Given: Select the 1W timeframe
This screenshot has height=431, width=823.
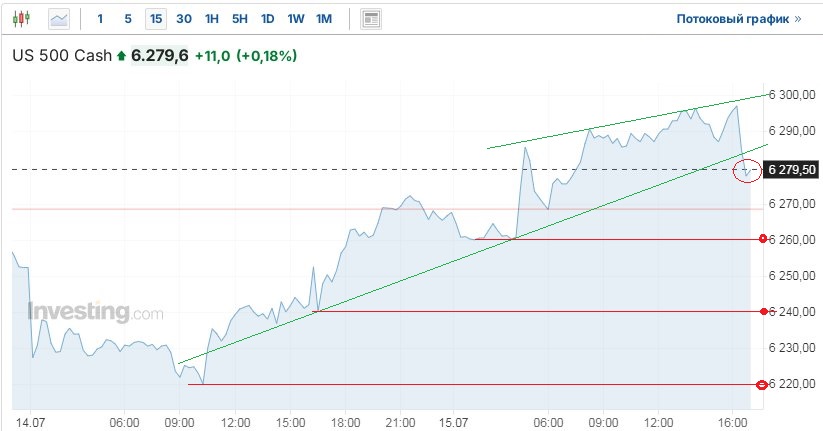Looking at the screenshot, I should [x=296, y=19].
